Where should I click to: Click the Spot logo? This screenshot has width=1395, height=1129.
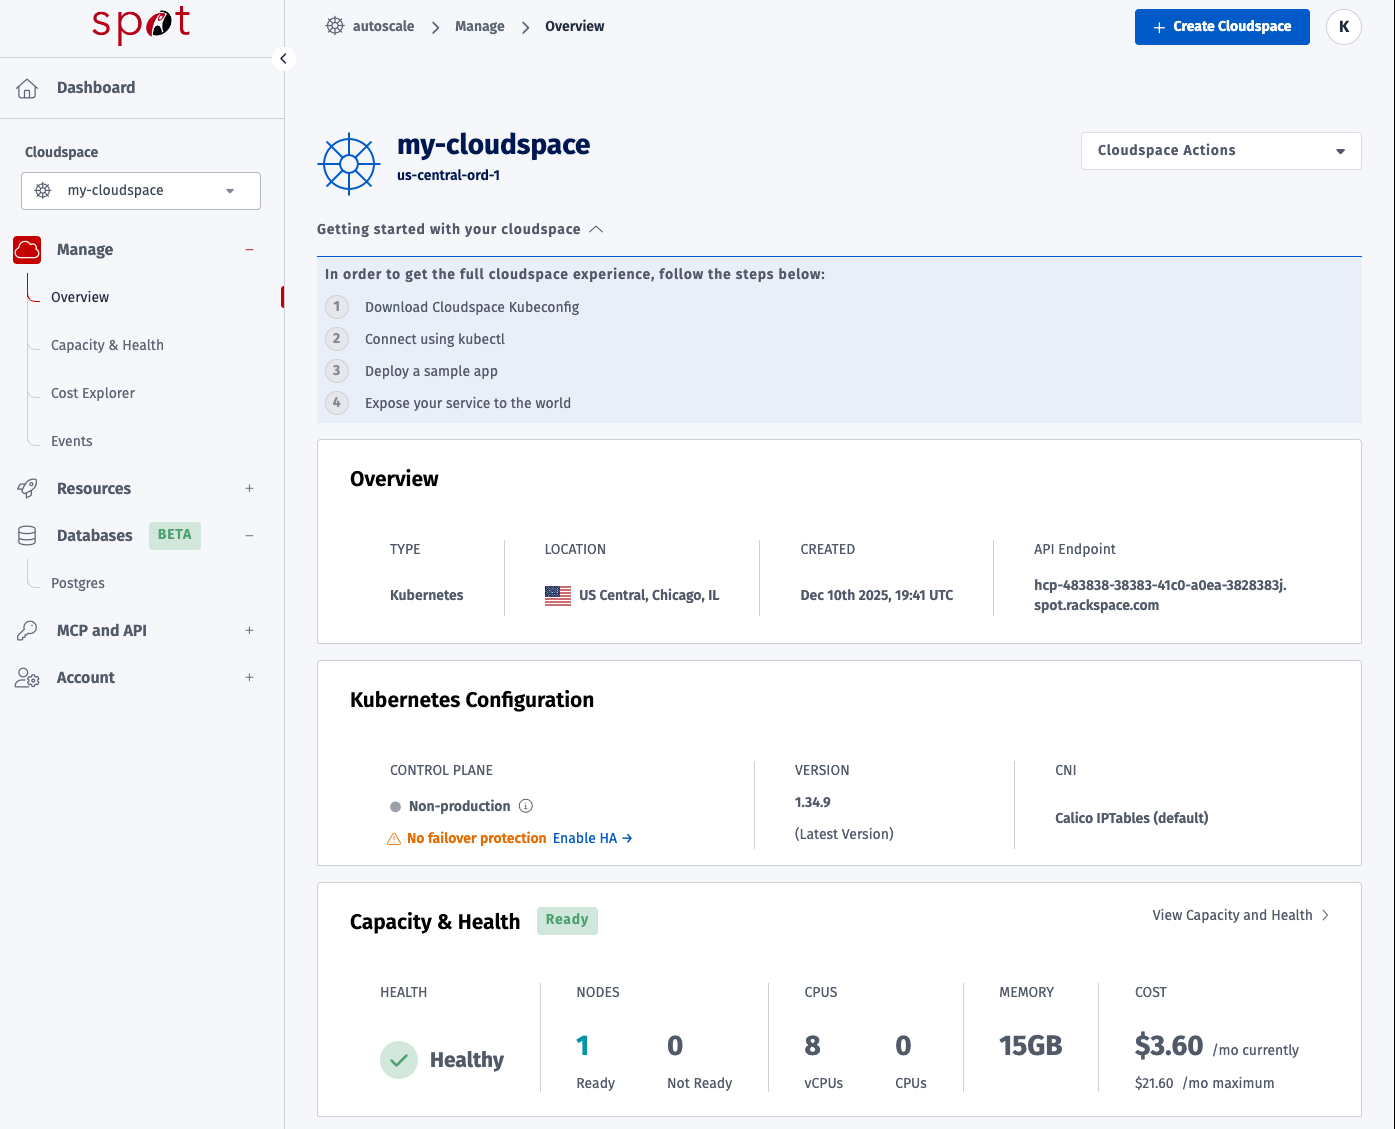pyautogui.click(x=141, y=24)
